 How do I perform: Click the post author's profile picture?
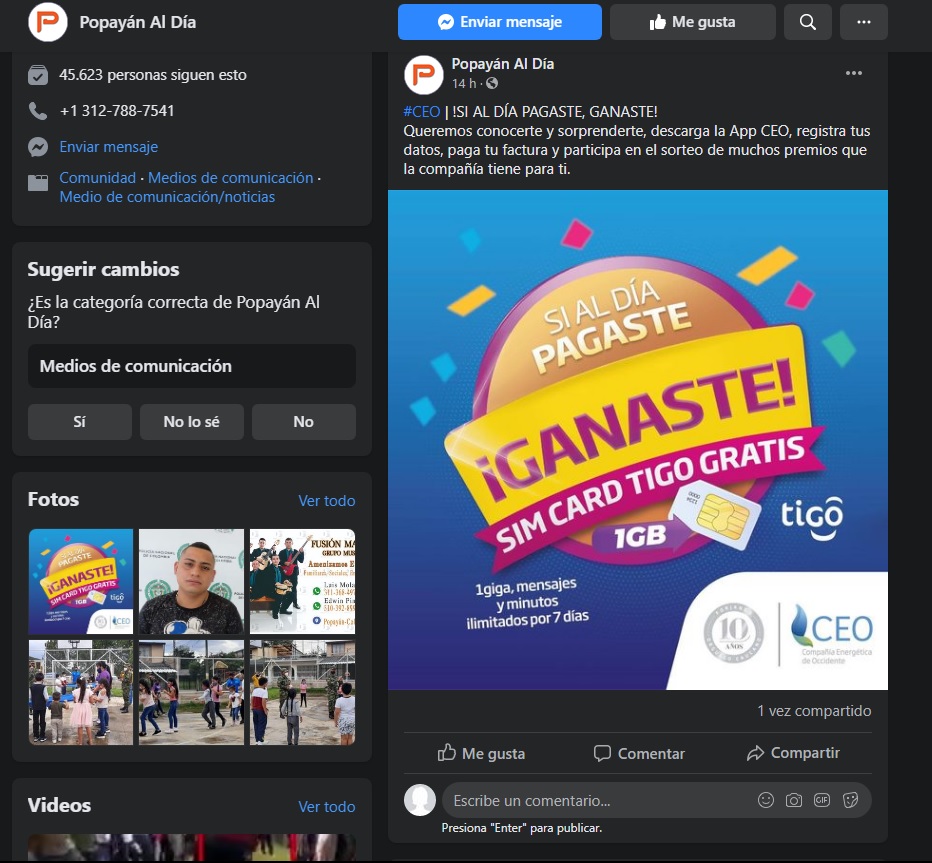pyautogui.click(x=423, y=75)
